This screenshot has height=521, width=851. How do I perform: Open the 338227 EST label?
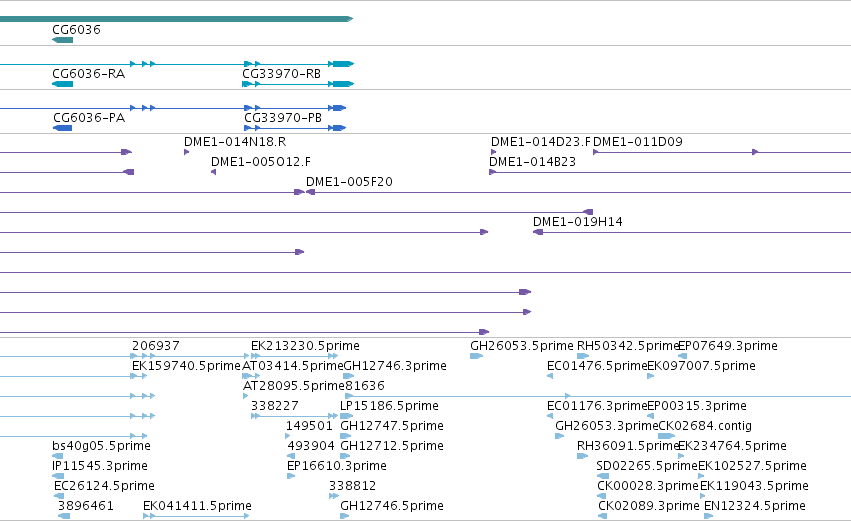click(275, 406)
